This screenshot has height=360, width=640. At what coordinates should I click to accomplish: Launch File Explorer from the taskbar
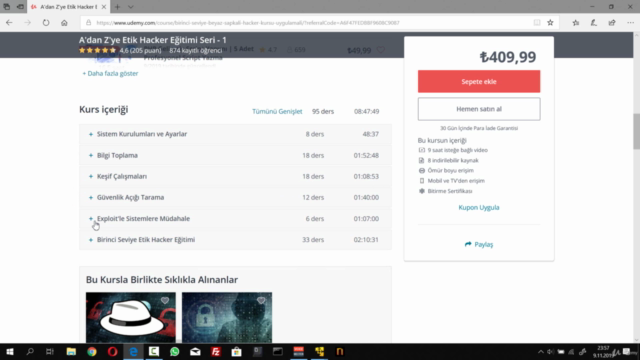click(x=71, y=351)
